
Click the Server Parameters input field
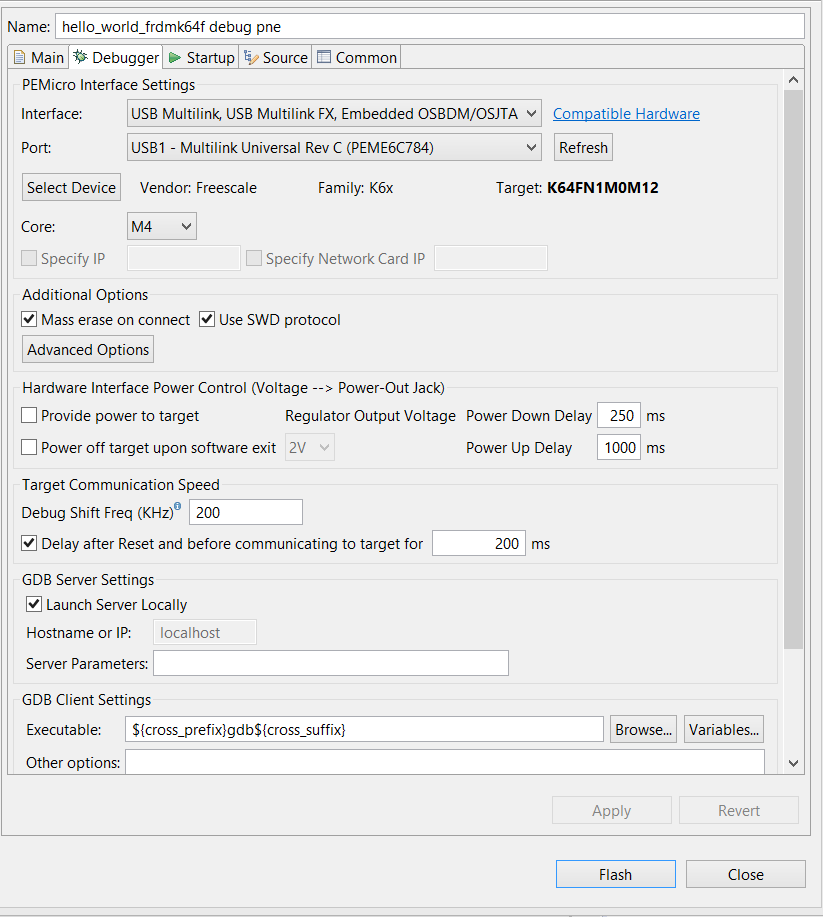[x=330, y=663]
